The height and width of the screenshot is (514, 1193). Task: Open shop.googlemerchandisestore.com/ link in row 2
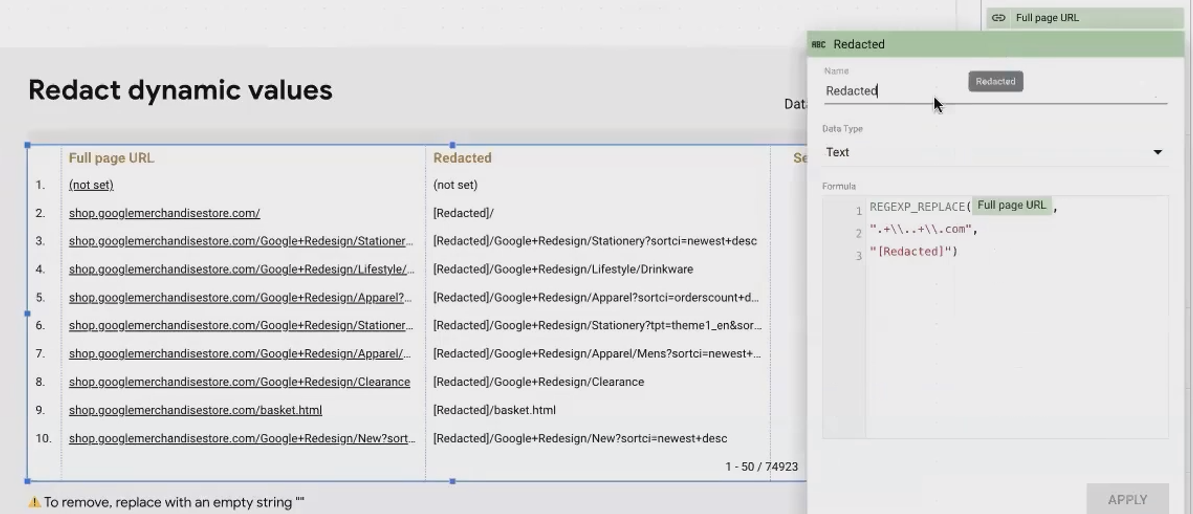point(164,214)
